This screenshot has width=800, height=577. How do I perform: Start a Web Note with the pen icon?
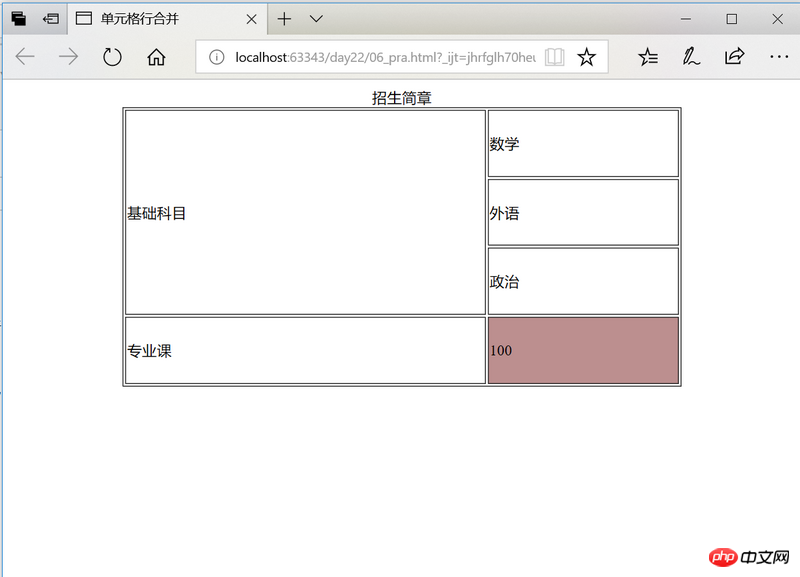click(x=690, y=57)
